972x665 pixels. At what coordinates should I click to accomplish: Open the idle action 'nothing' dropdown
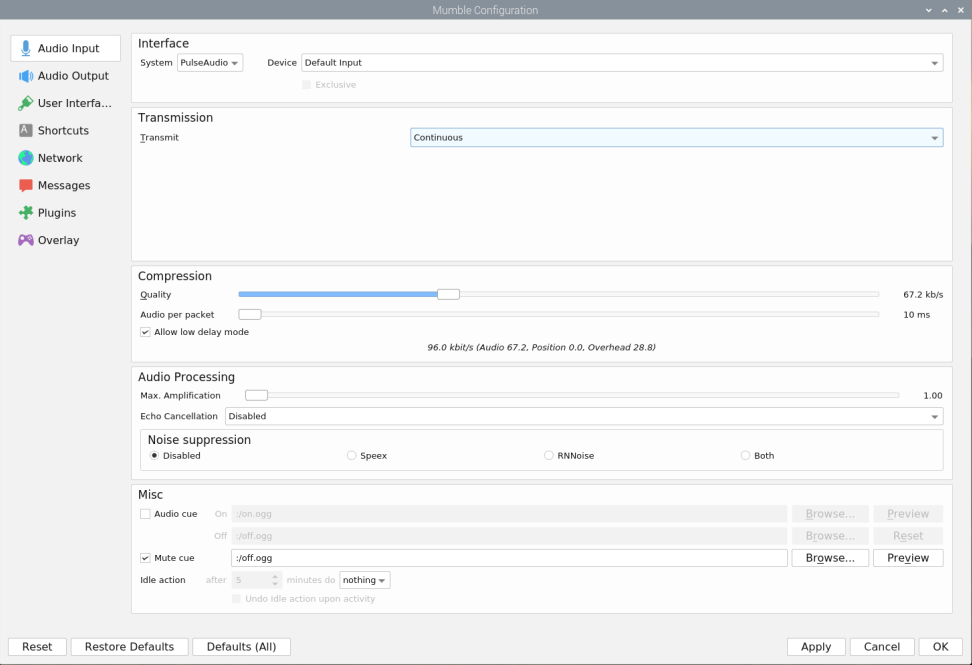(364, 580)
